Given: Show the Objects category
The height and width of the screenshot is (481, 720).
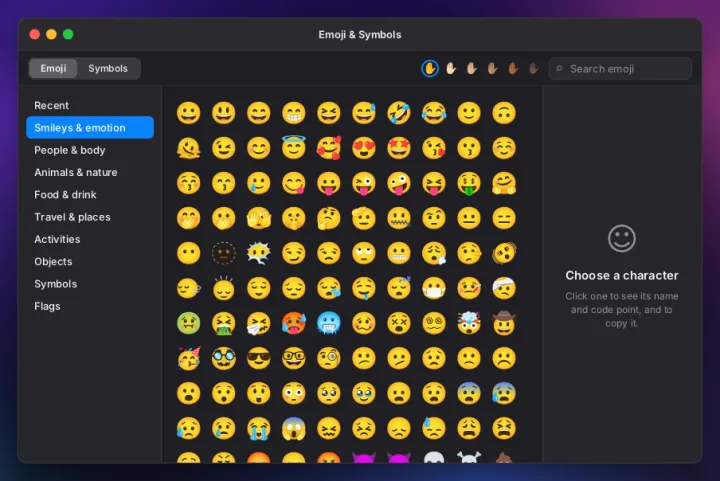Looking at the screenshot, I should [x=90, y=262].
